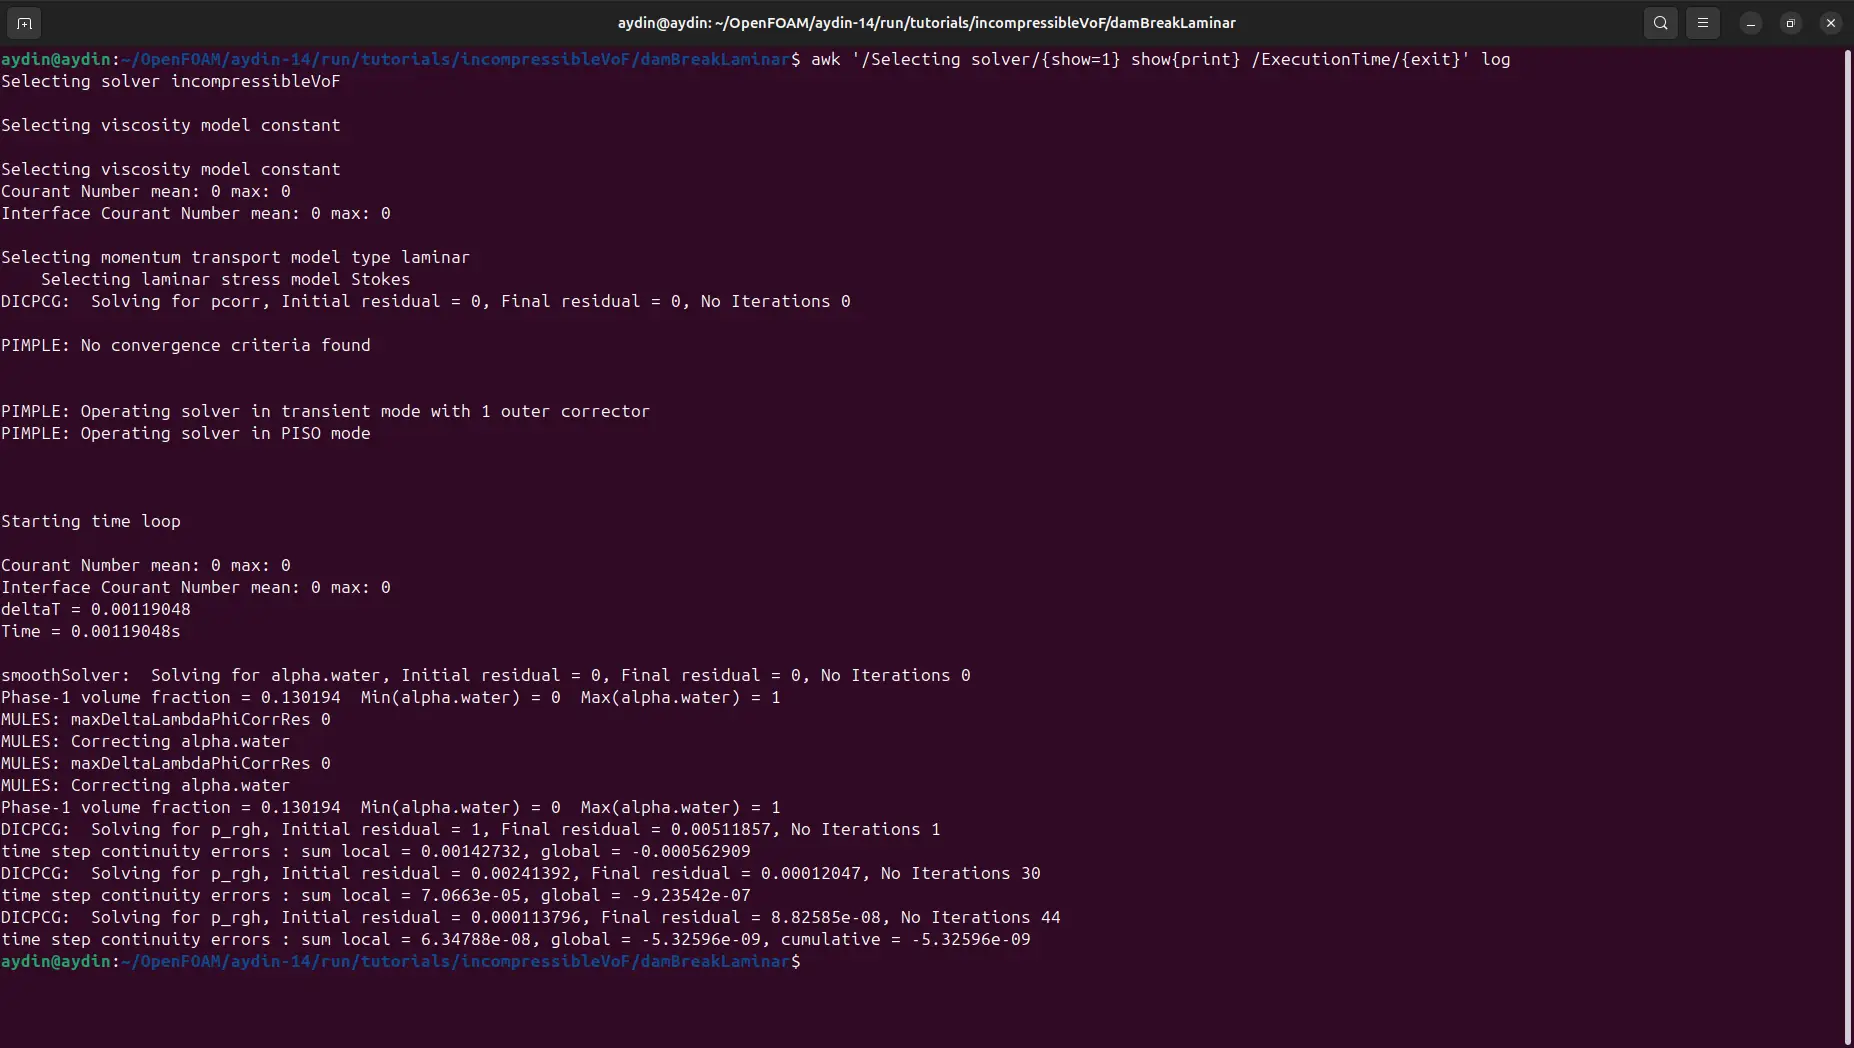Click the 'Starting time loop' line
Image resolution: width=1854 pixels, height=1048 pixels.
point(91,521)
